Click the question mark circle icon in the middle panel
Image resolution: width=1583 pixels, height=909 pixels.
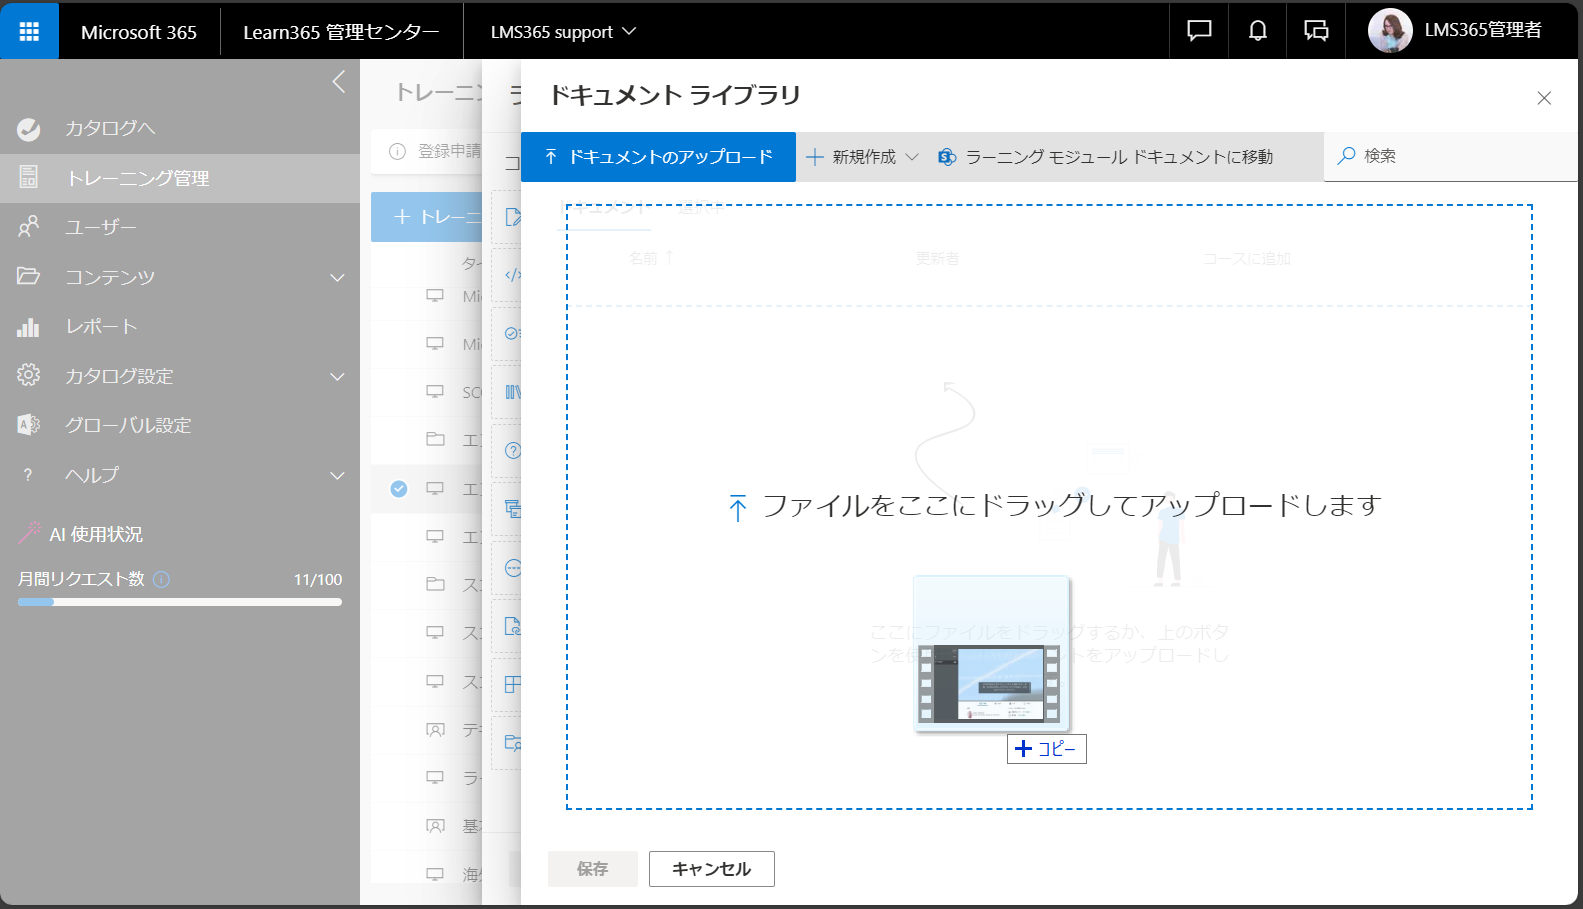point(512,450)
